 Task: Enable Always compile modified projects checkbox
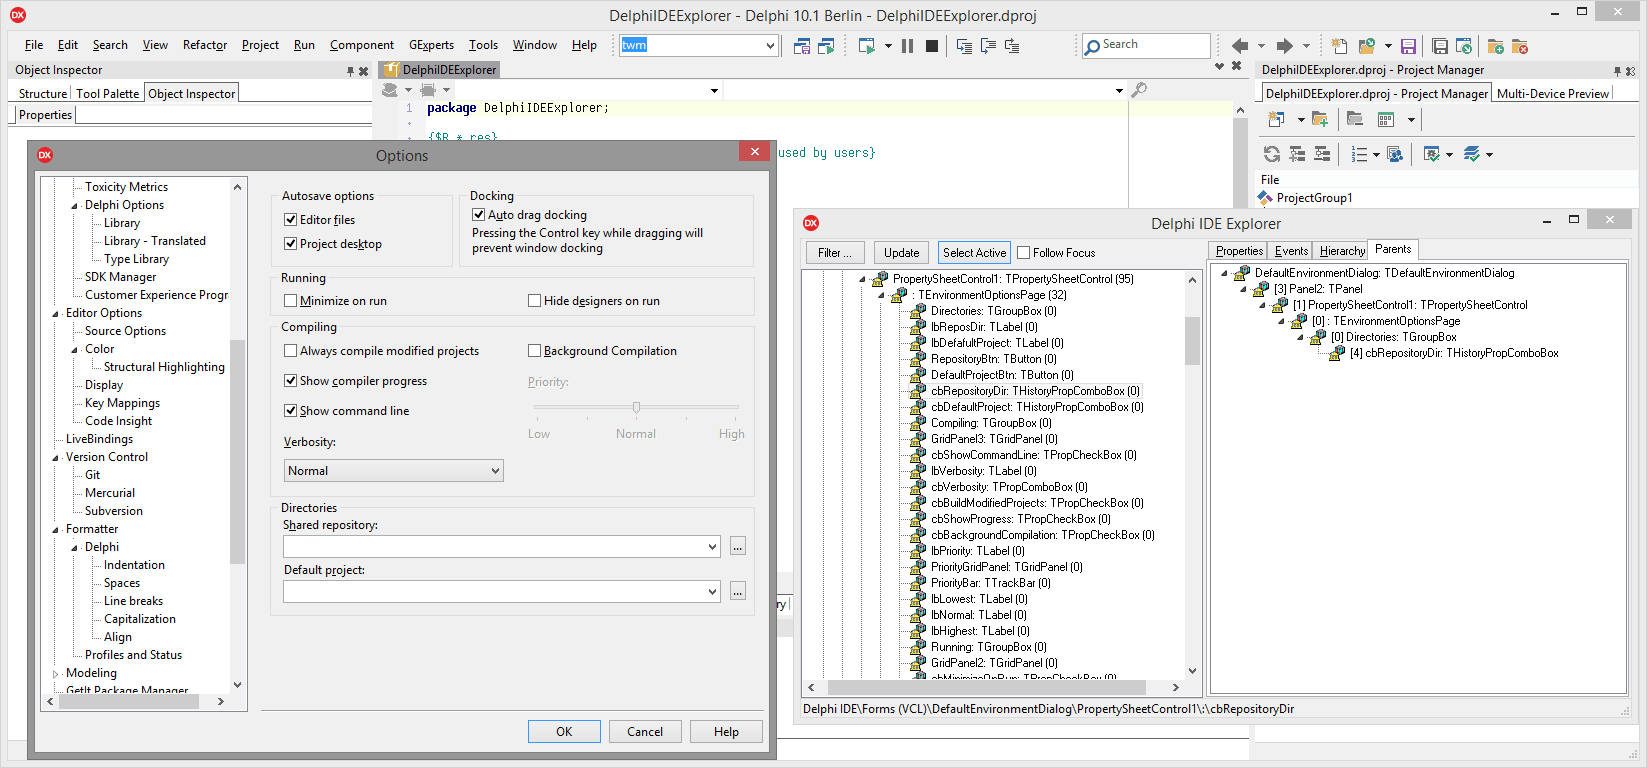coord(291,351)
